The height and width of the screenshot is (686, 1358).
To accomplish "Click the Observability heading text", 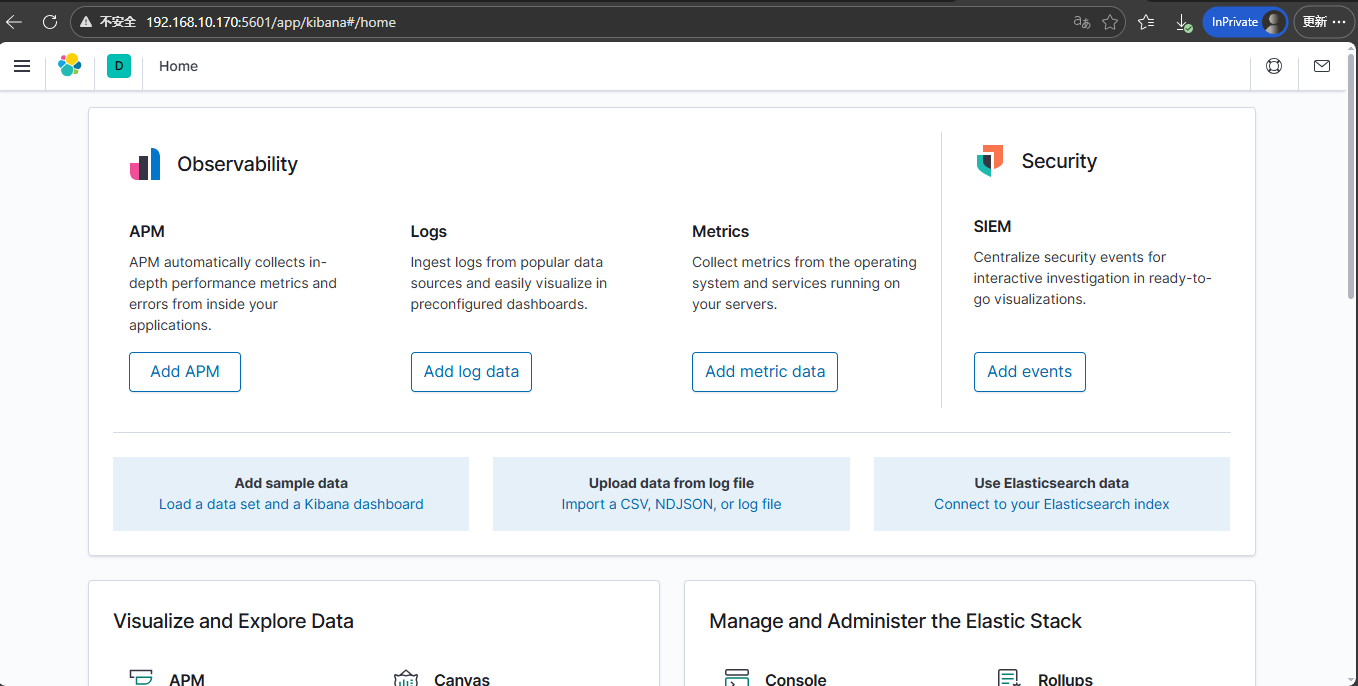I will point(238,164).
